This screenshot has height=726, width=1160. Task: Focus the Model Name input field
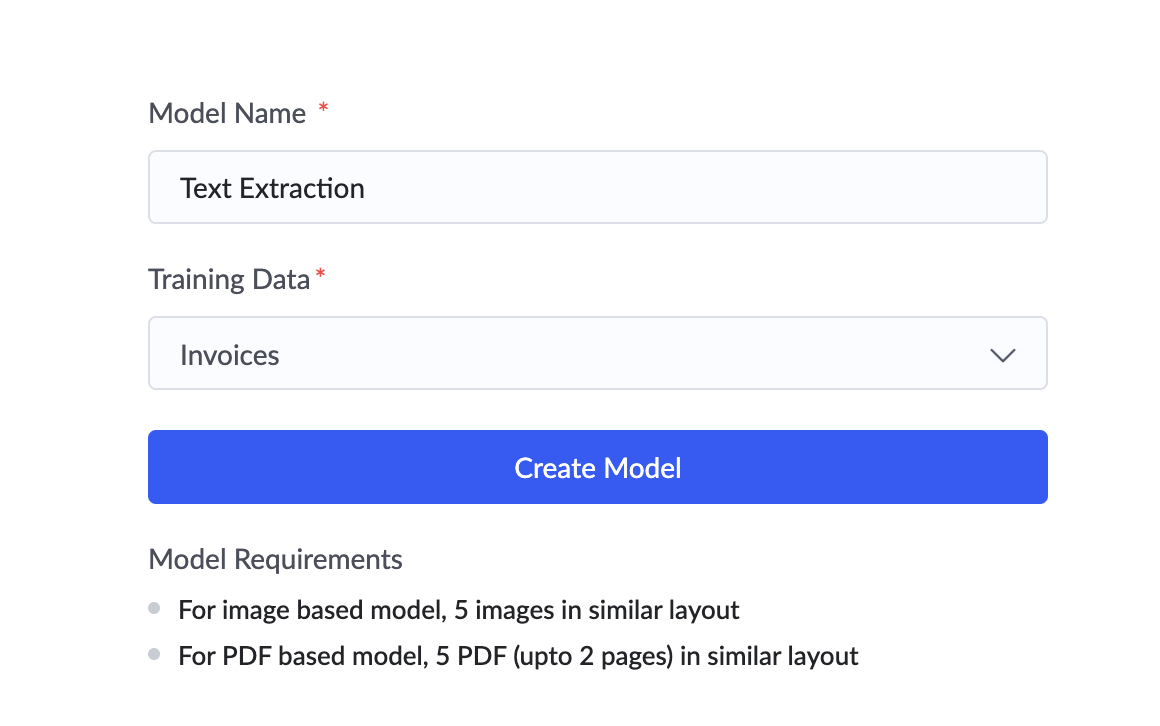click(x=700, y=187)
